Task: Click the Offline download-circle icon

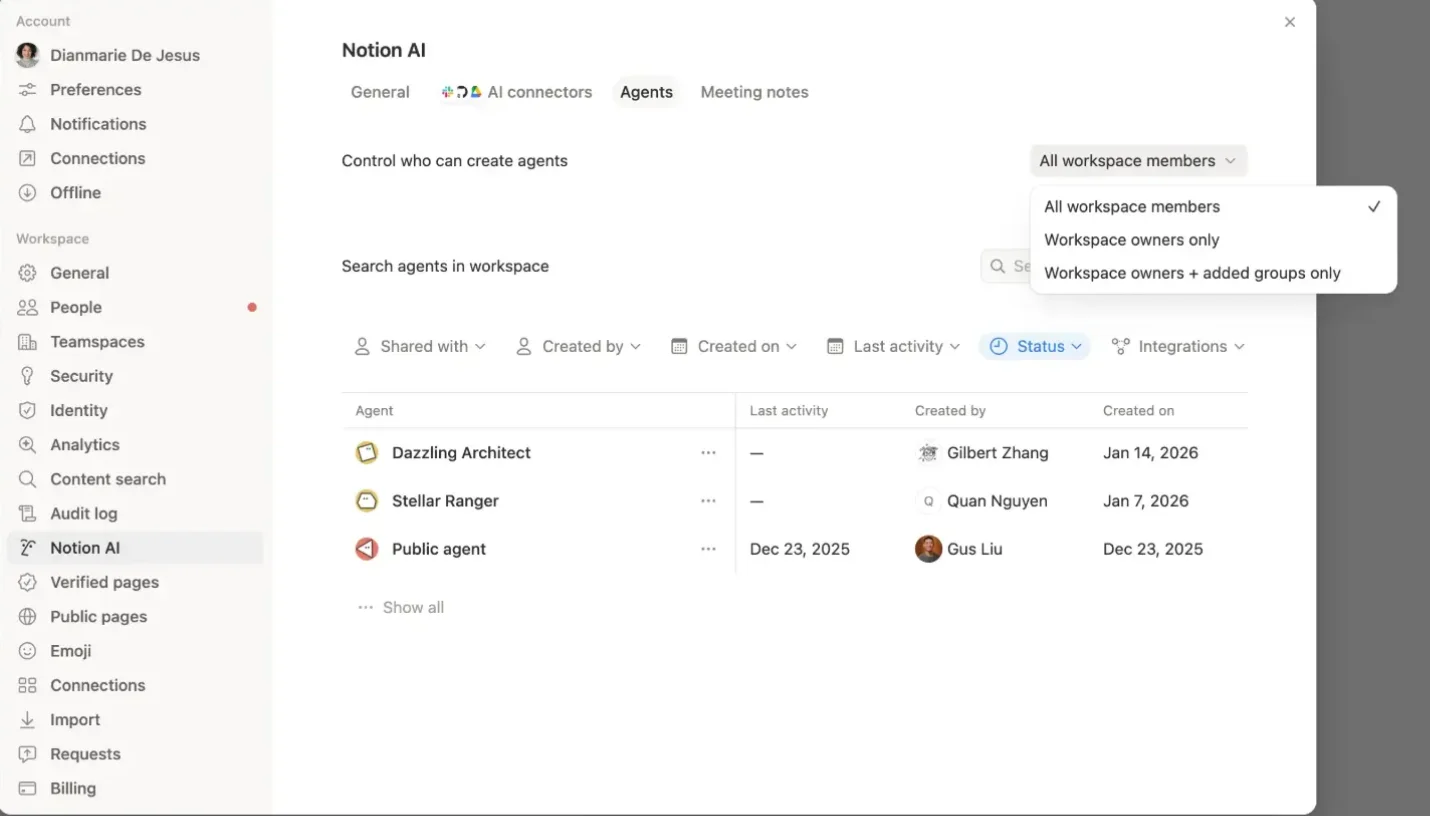Action: click(28, 193)
